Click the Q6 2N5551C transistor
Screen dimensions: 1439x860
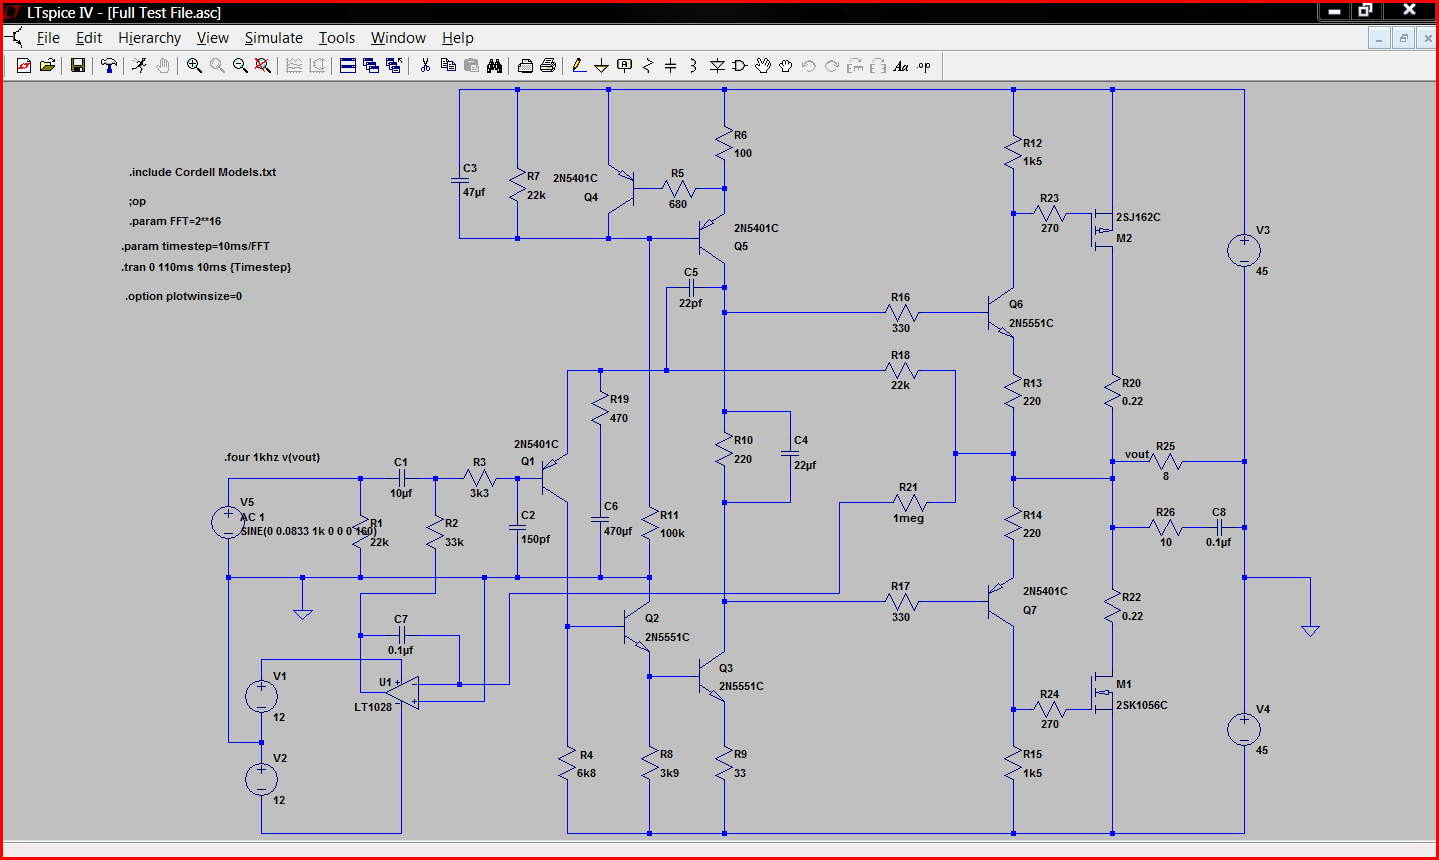pyautogui.click(x=1002, y=314)
